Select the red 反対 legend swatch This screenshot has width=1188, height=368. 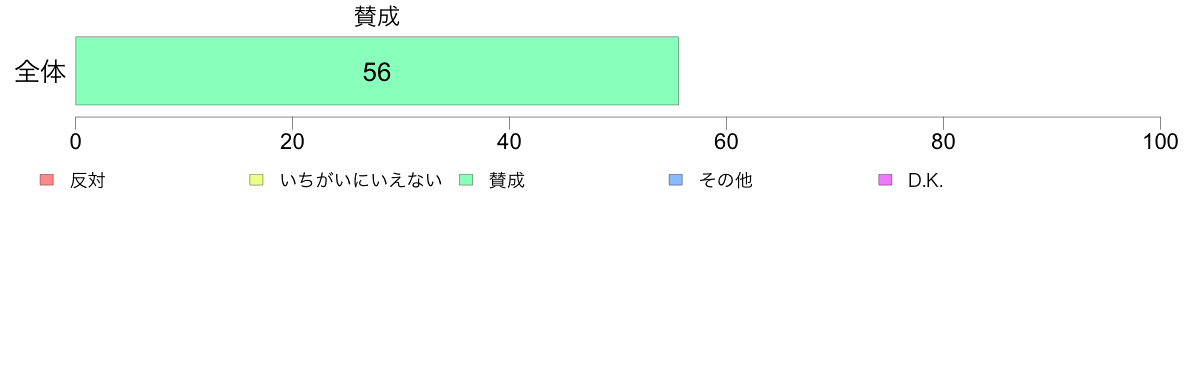pos(47,179)
